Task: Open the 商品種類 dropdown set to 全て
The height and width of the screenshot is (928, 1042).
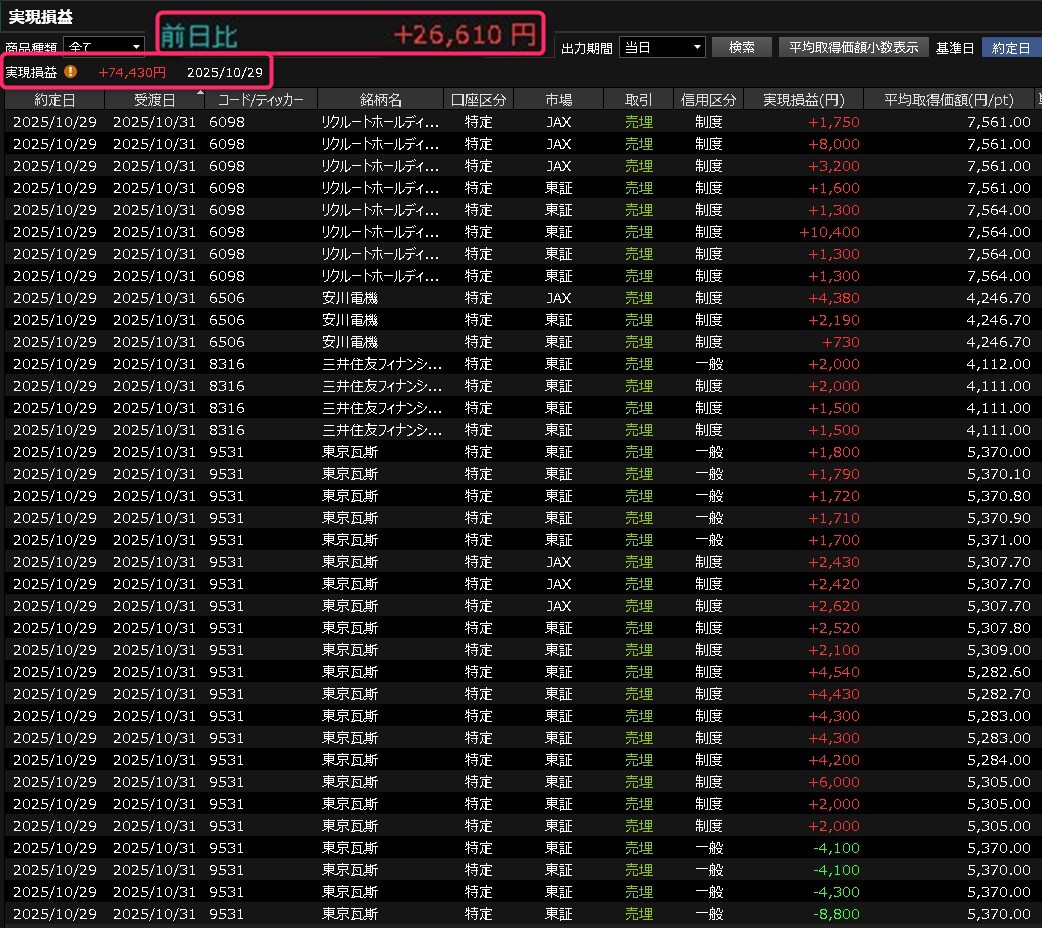Action: pos(104,46)
